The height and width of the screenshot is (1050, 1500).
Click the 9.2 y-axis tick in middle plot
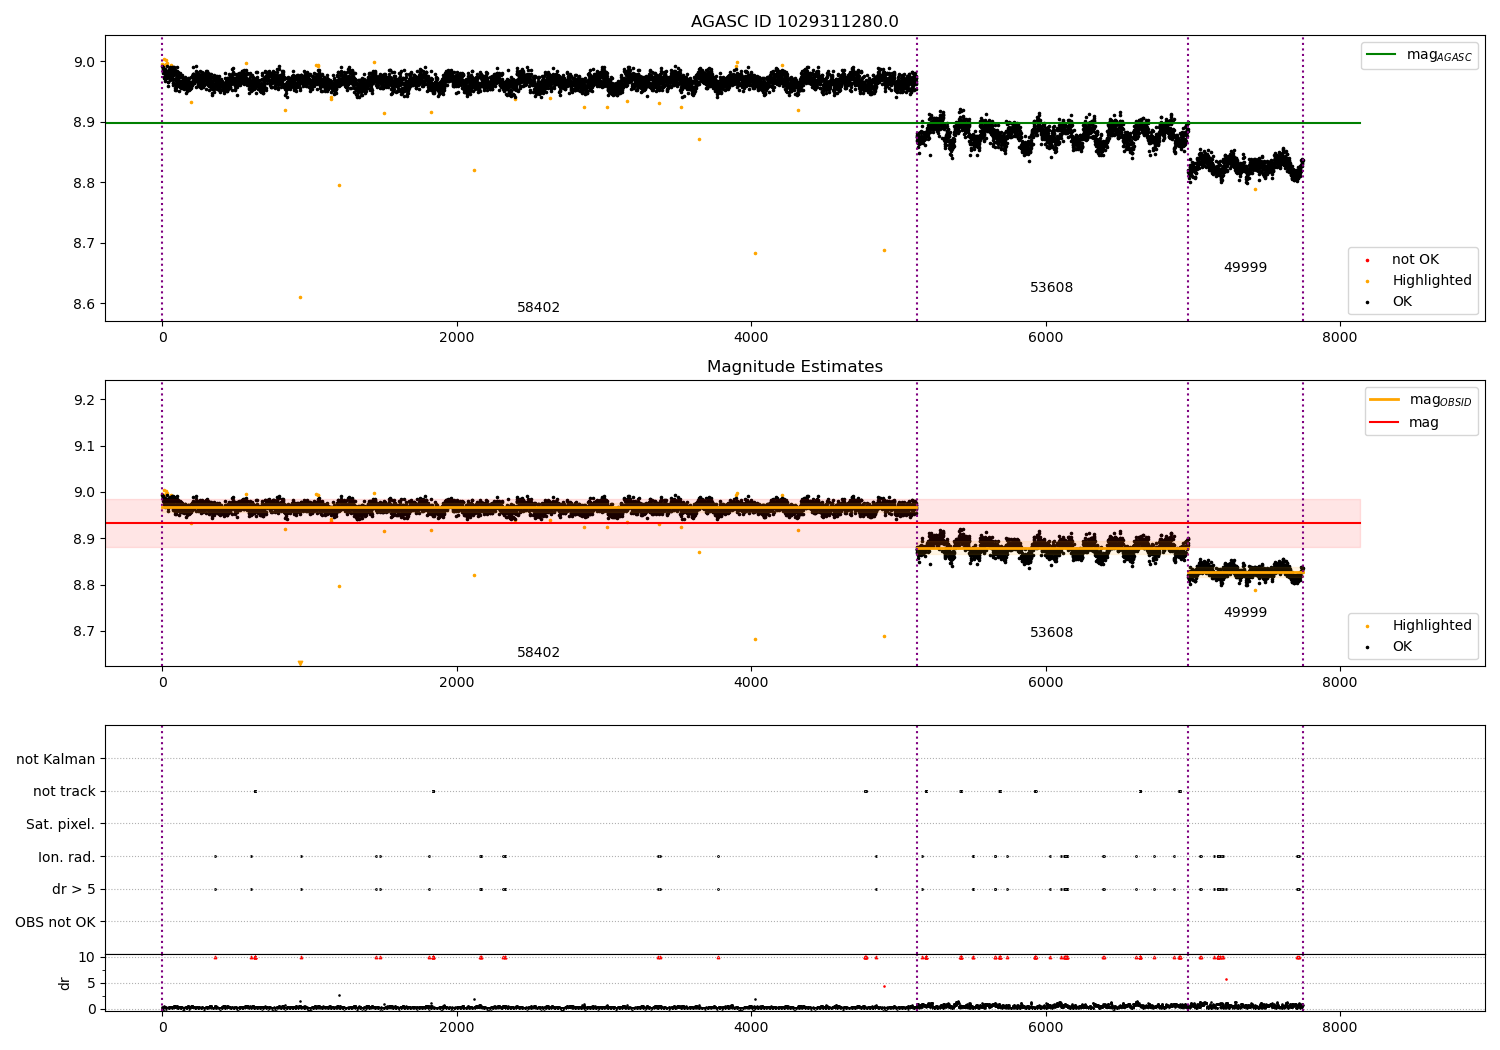coord(82,400)
